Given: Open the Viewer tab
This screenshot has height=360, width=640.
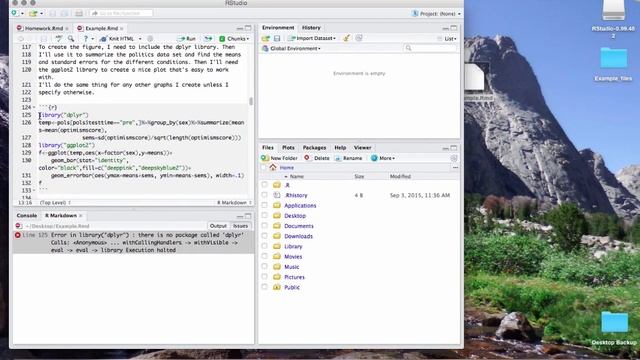Looking at the screenshot, I should (362, 148).
